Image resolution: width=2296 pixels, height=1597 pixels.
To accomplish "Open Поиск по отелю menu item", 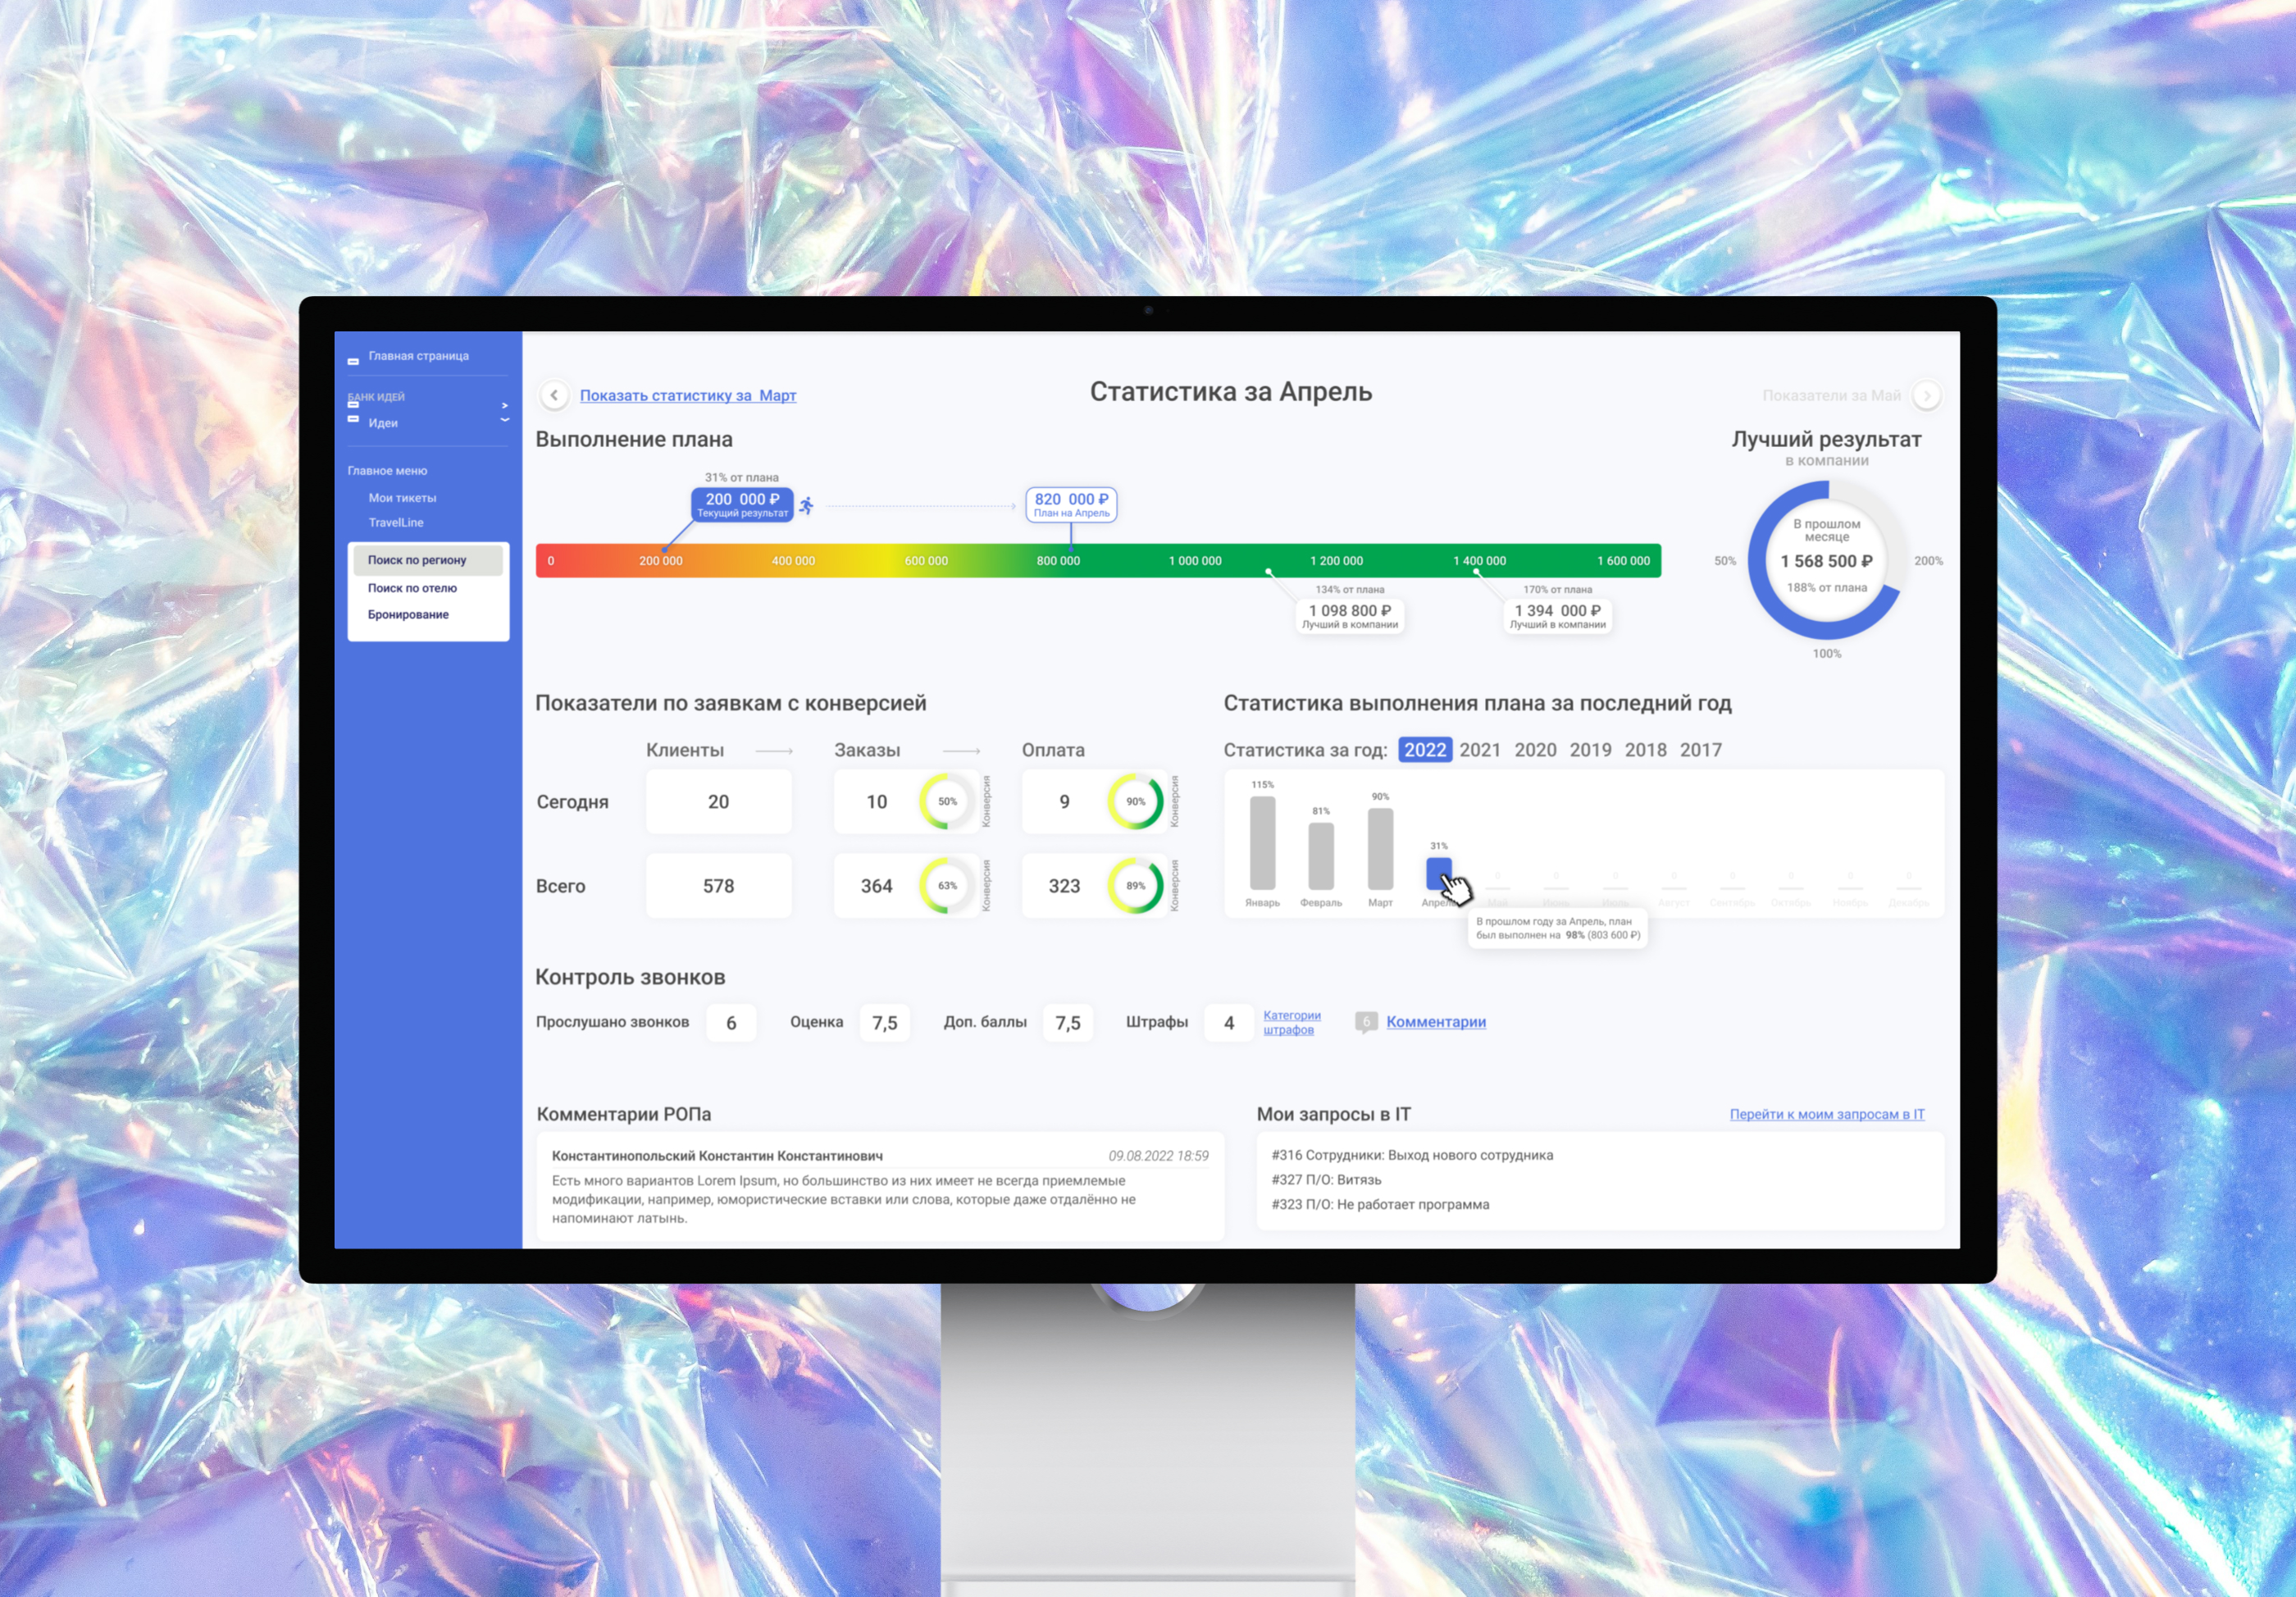I will [x=412, y=588].
